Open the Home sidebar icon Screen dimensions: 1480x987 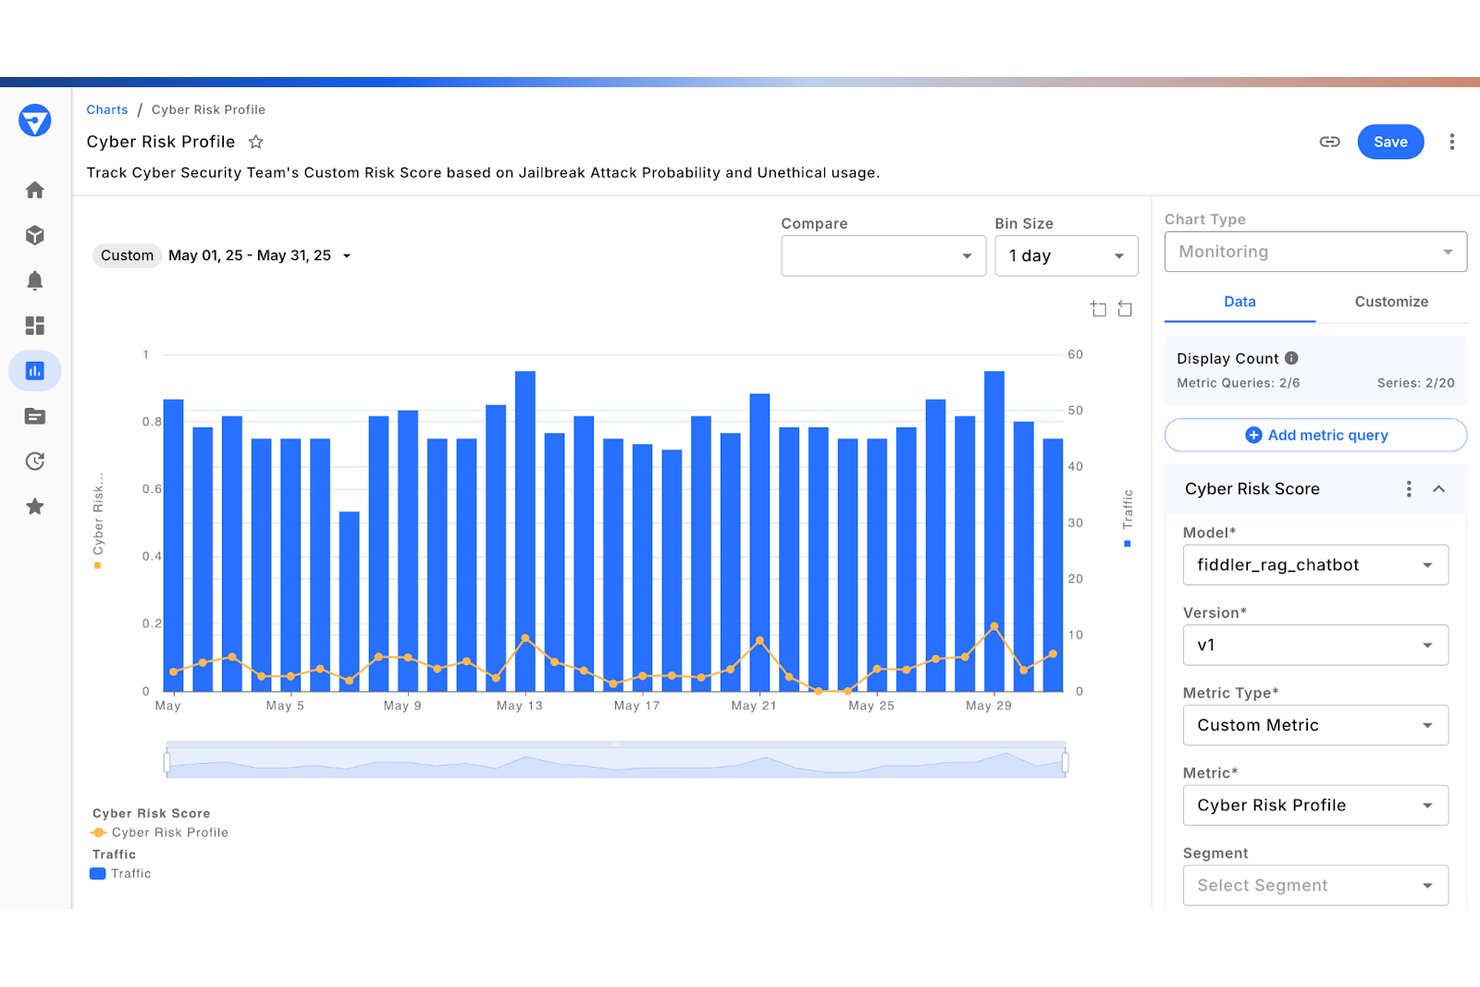pos(35,190)
